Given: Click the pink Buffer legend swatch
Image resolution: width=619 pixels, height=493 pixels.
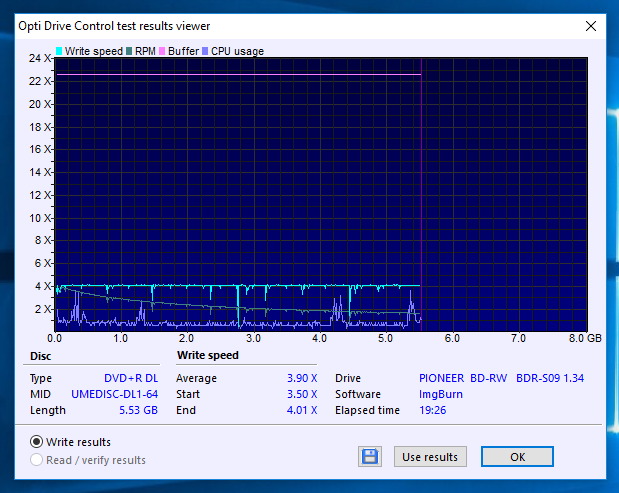Looking at the screenshot, I should click(x=162, y=51).
